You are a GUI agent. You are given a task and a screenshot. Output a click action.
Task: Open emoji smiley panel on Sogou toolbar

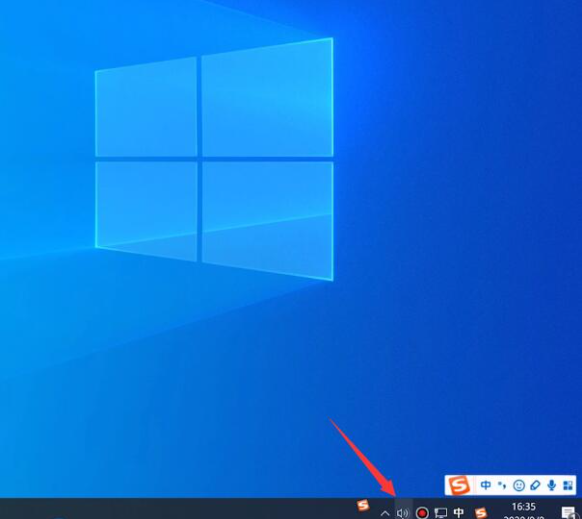click(519, 485)
